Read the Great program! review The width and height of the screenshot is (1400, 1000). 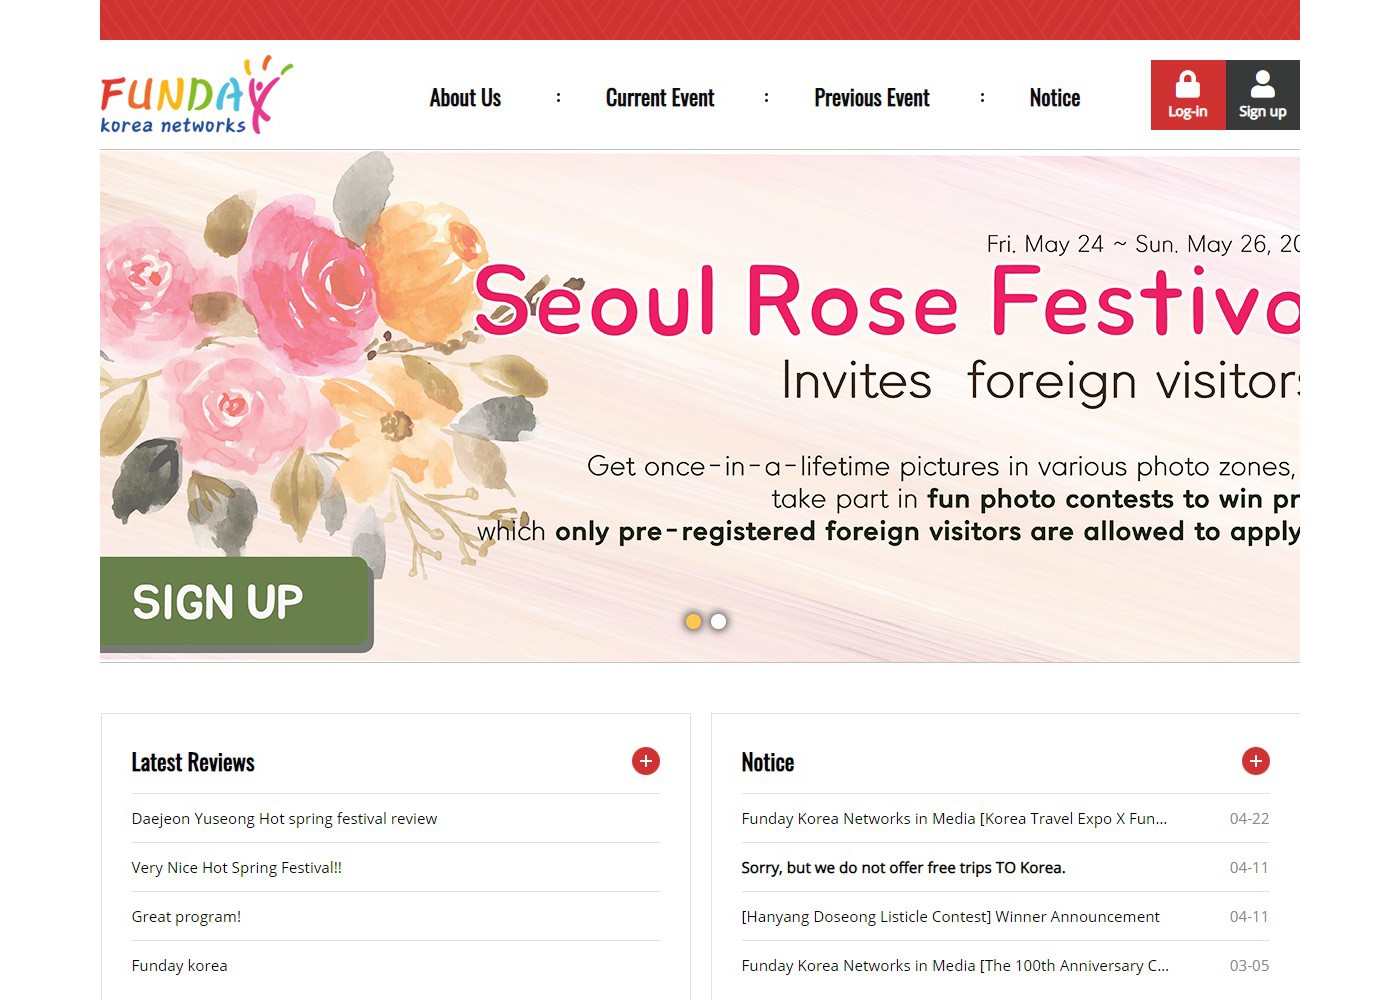186,916
